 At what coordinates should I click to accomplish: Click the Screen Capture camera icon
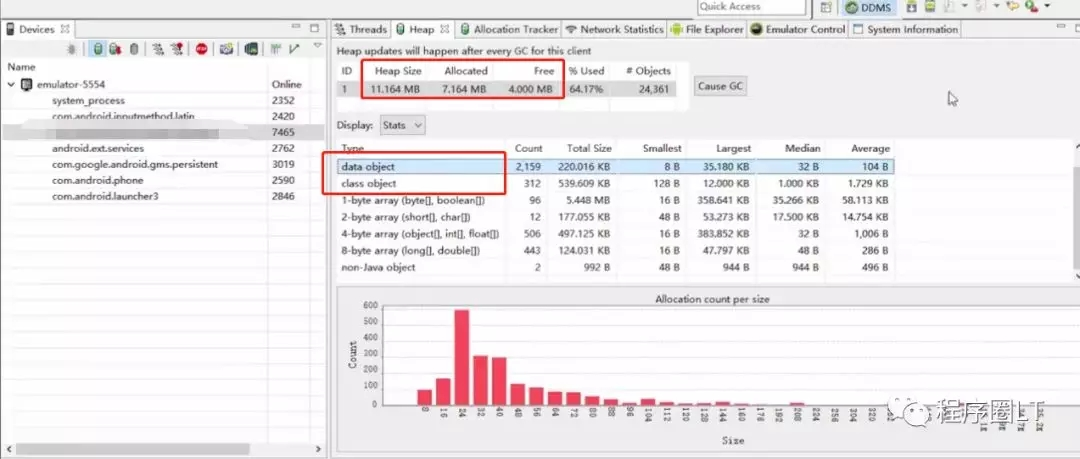(x=227, y=49)
